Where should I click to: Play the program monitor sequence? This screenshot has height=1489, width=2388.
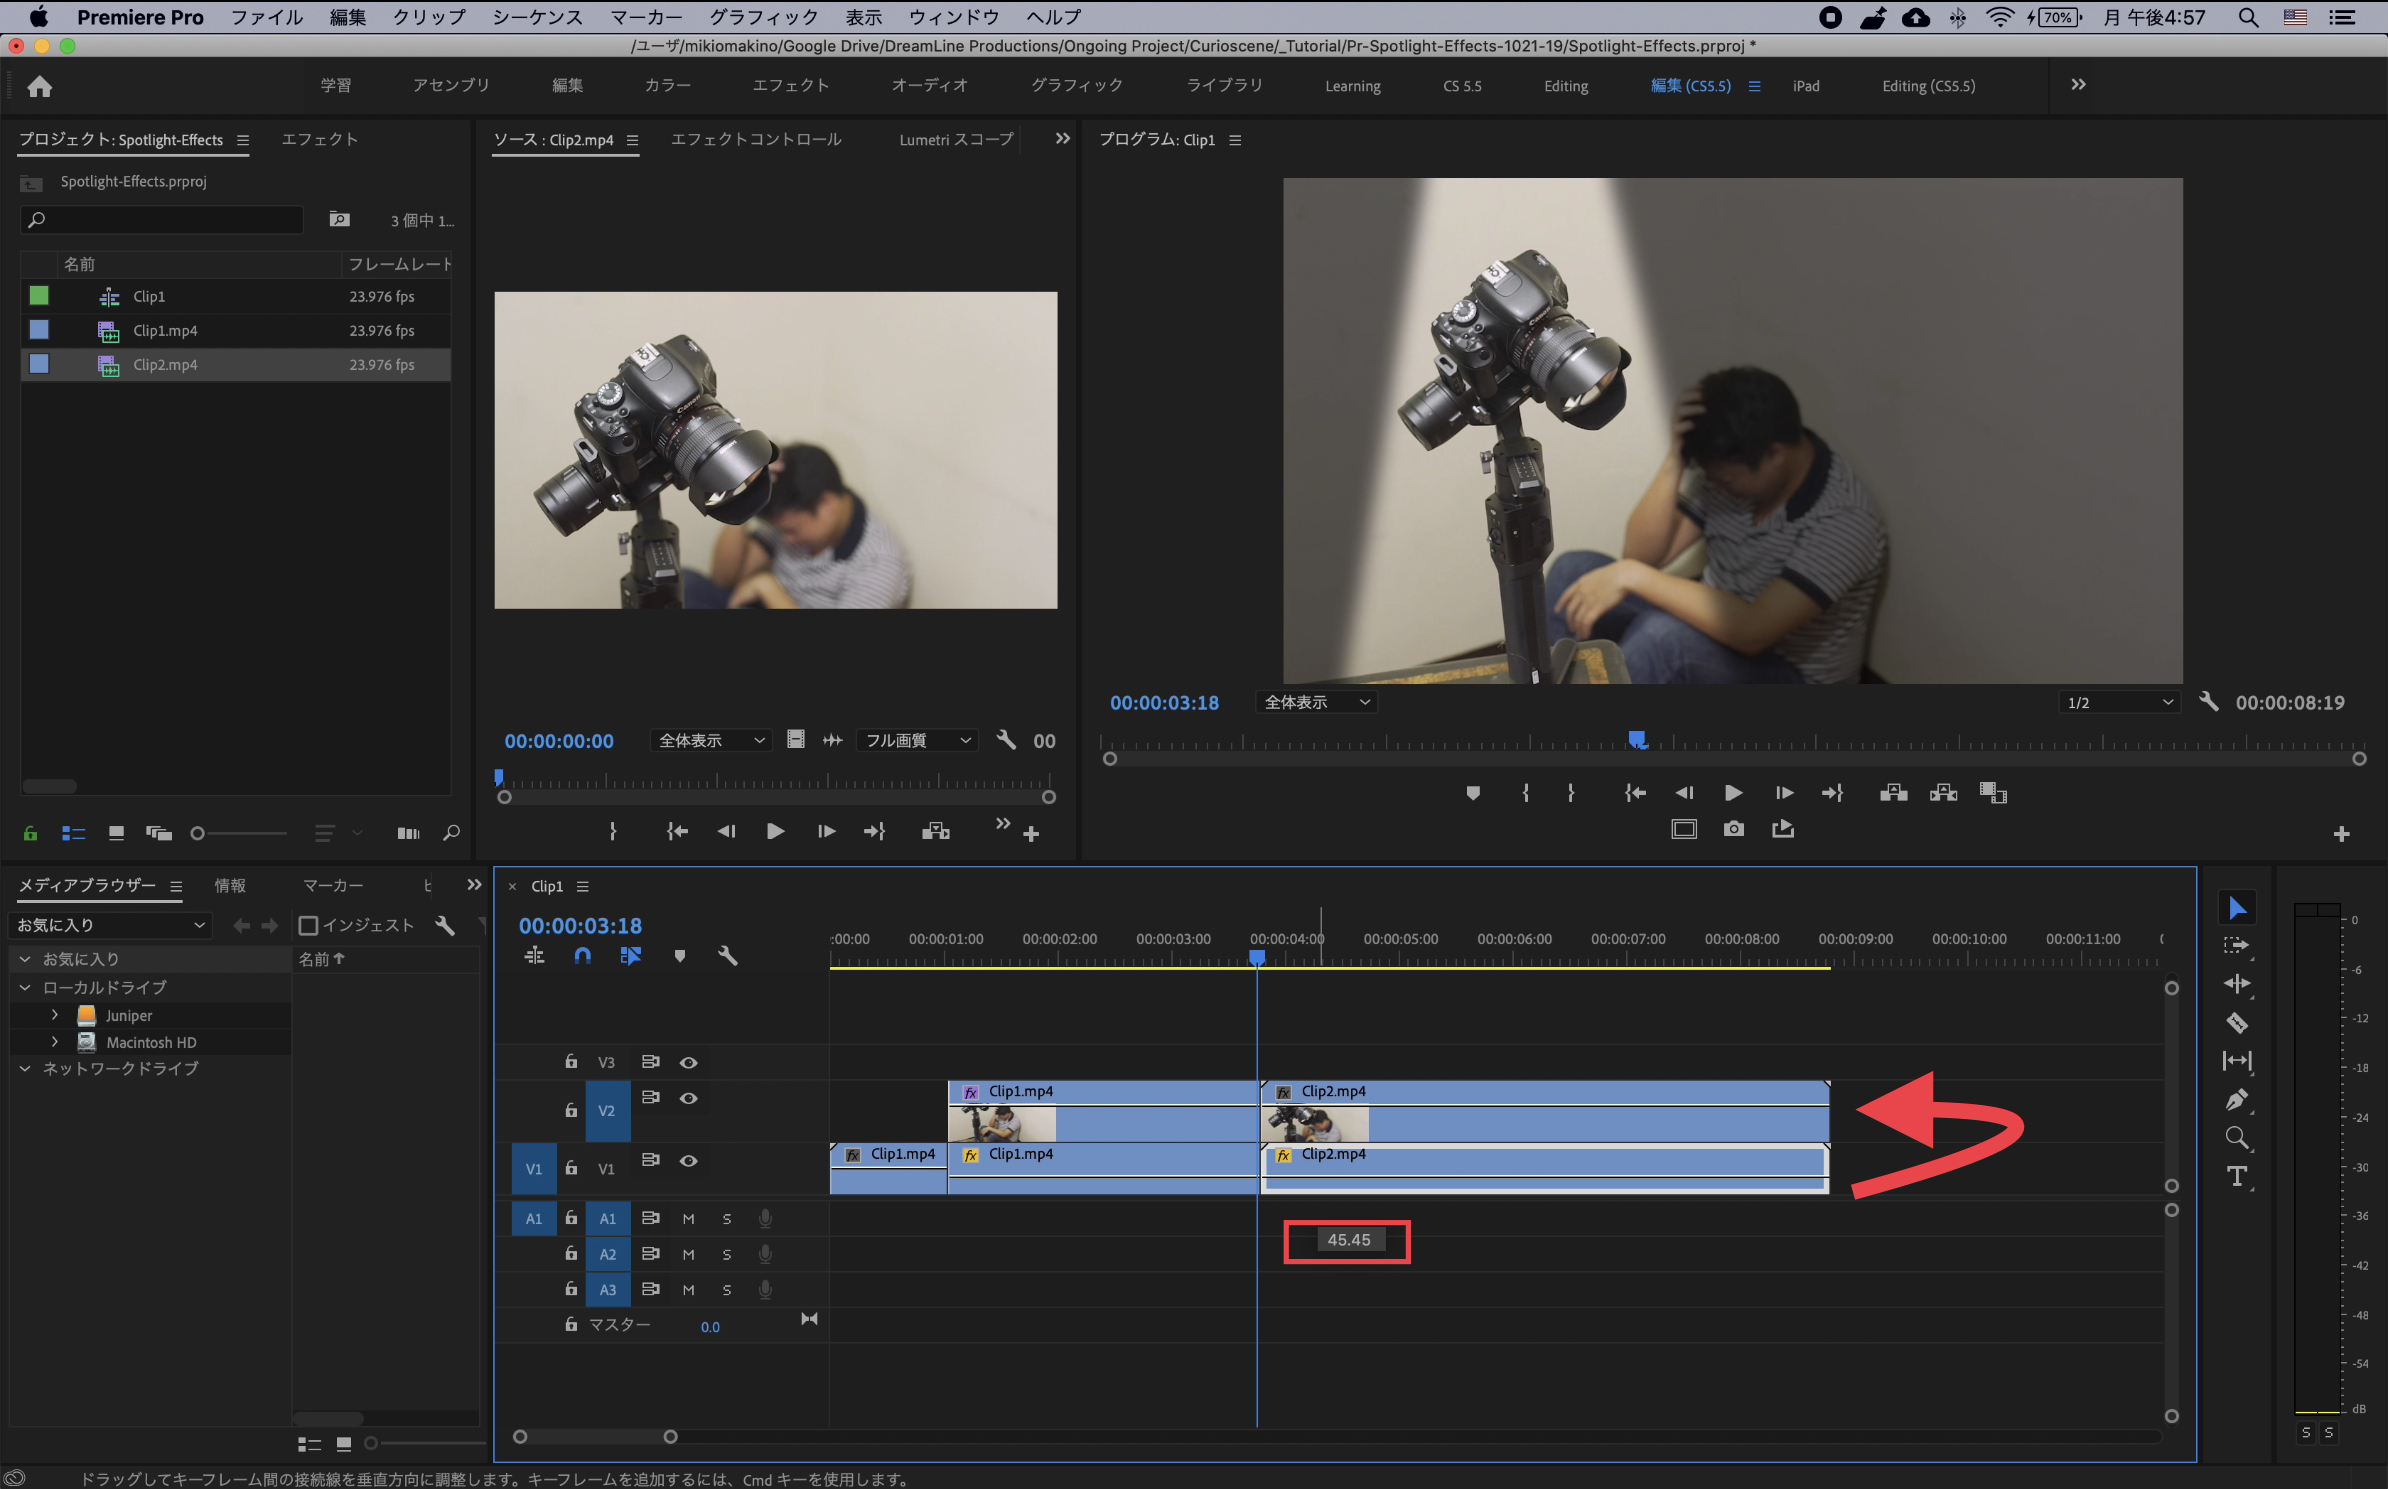[1733, 793]
